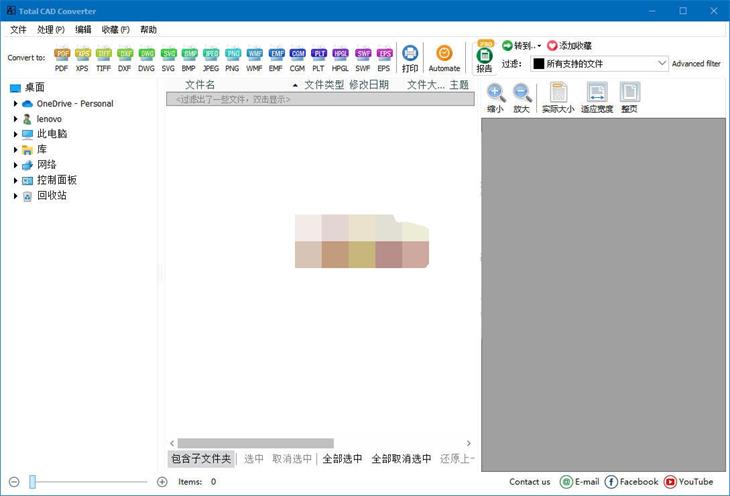Add current folder to favorites (添加收藏)
Image resolution: width=730 pixels, height=496 pixels.
(x=569, y=46)
